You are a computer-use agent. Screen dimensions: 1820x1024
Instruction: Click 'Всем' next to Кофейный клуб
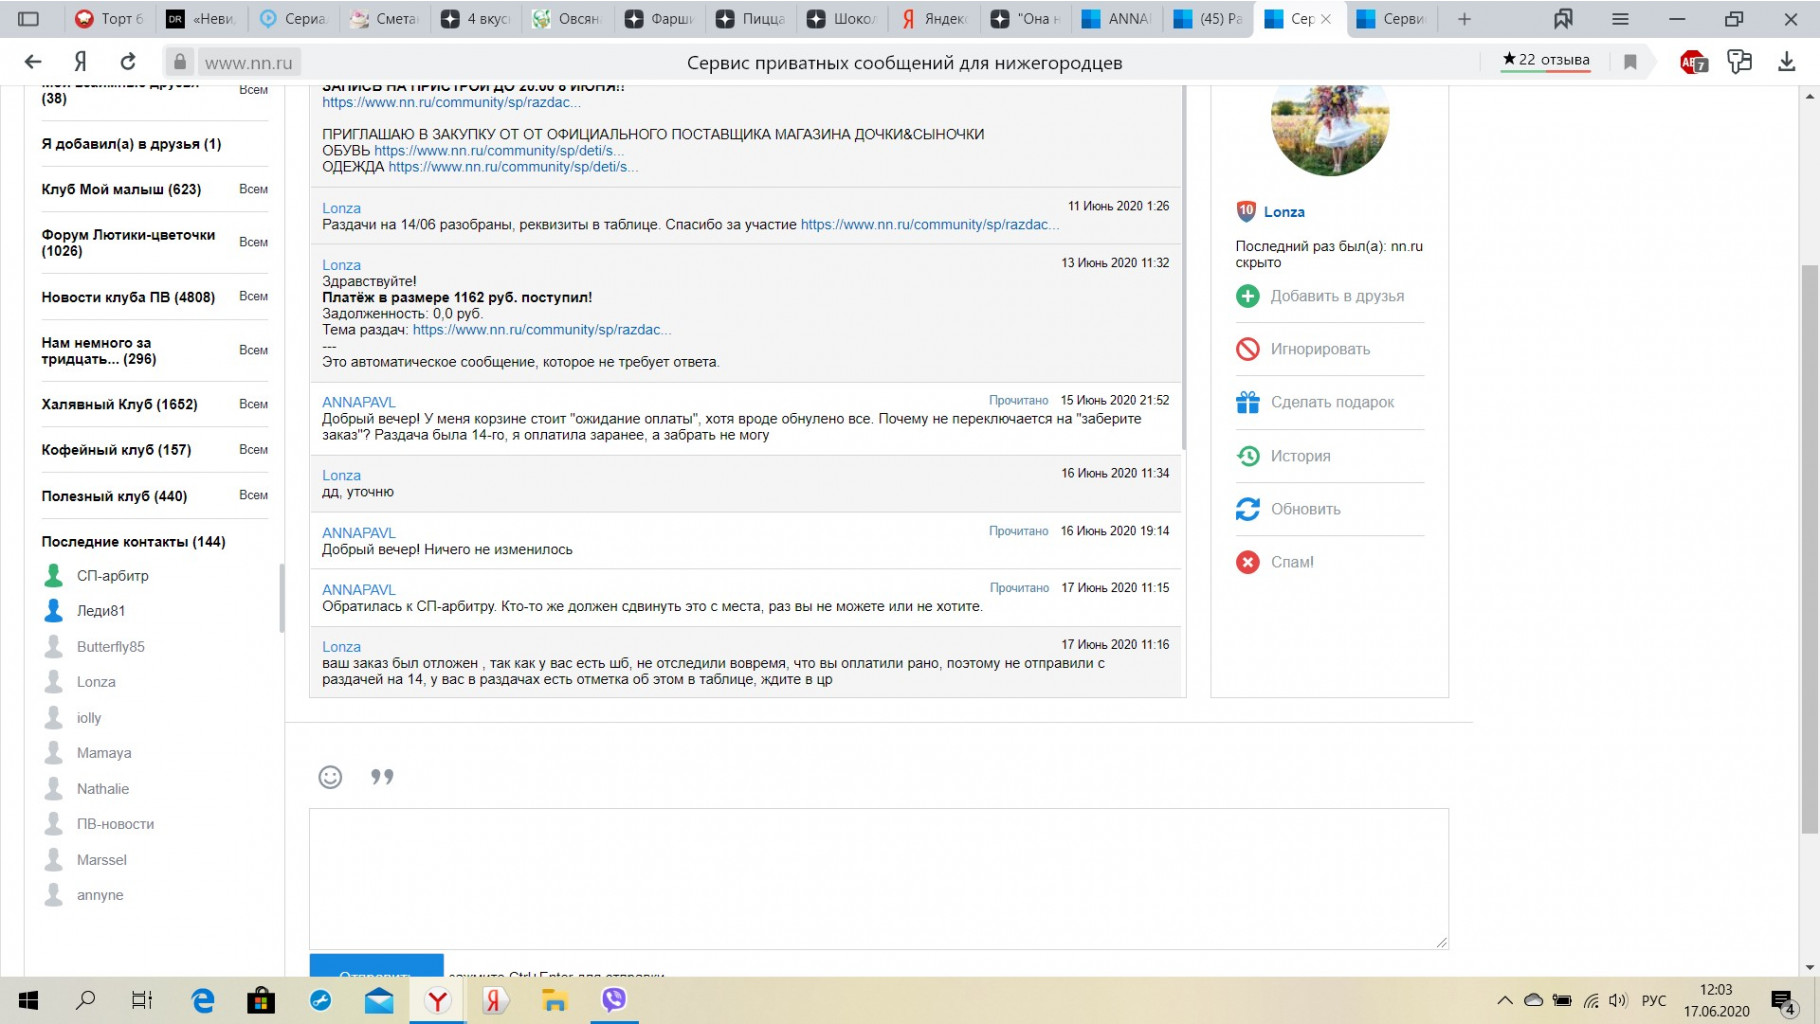(x=253, y=450)
